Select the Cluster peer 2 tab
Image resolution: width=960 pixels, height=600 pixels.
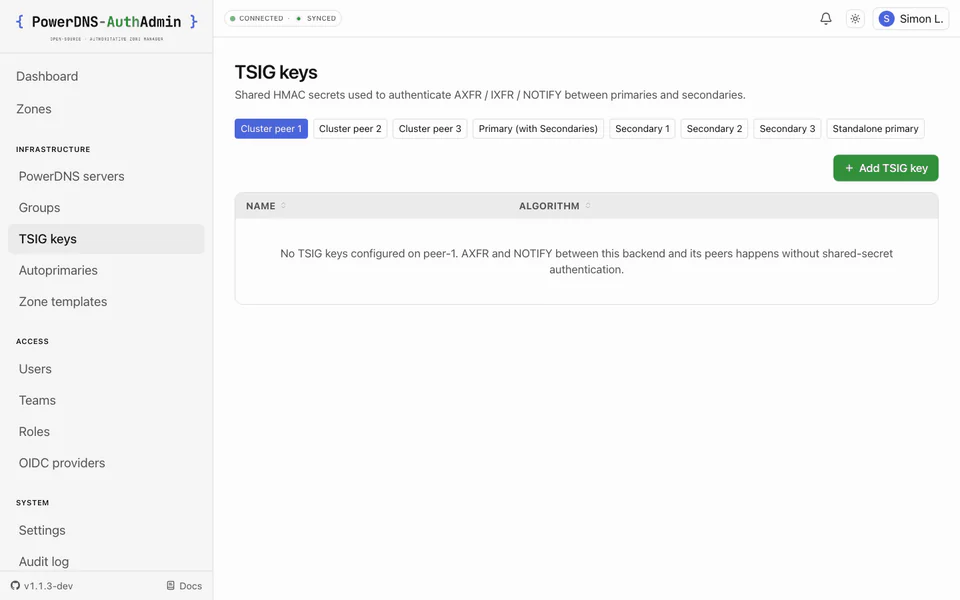click(350, 129)
